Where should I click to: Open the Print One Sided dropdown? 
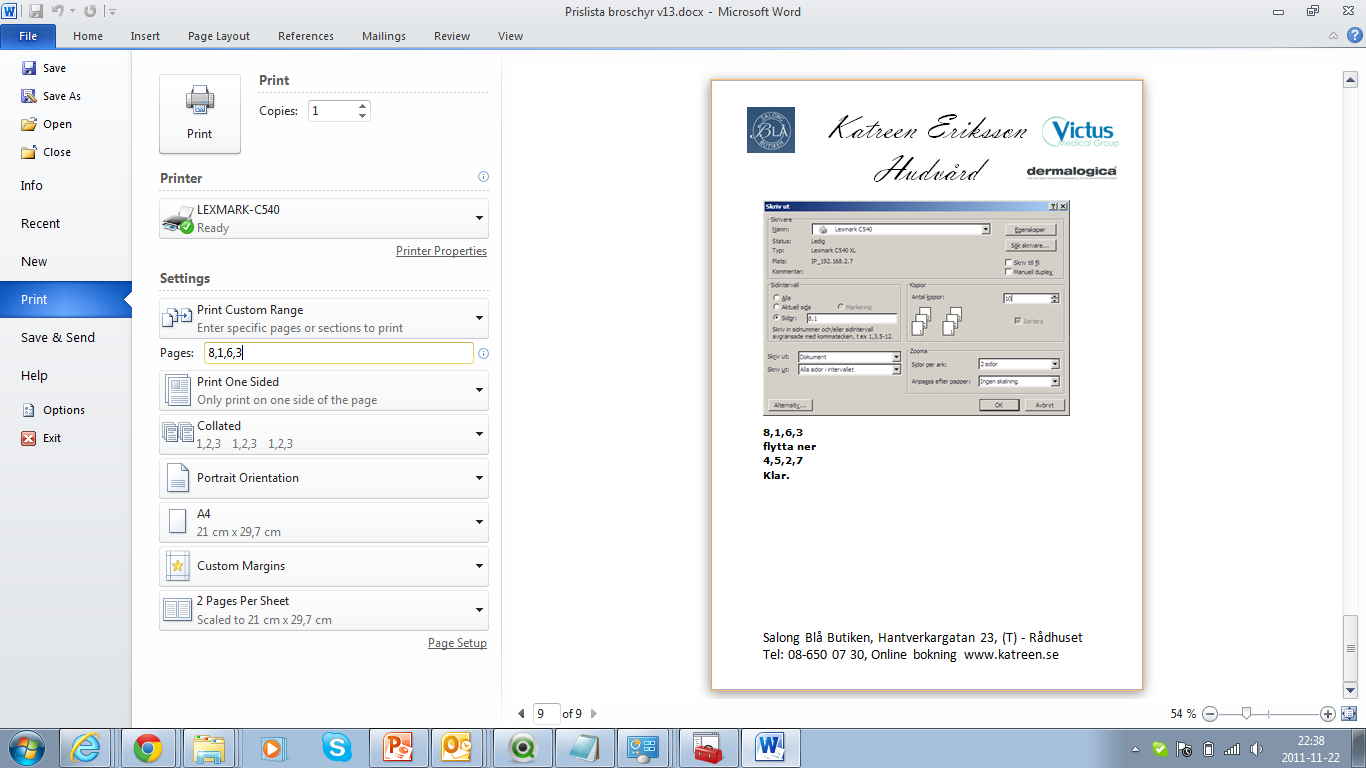point(324,390)
